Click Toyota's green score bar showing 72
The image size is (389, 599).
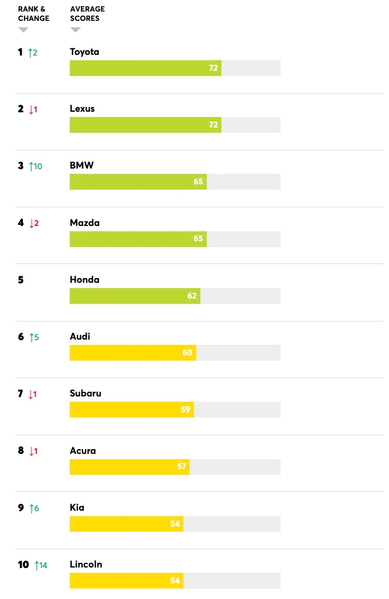coord(146,68)
